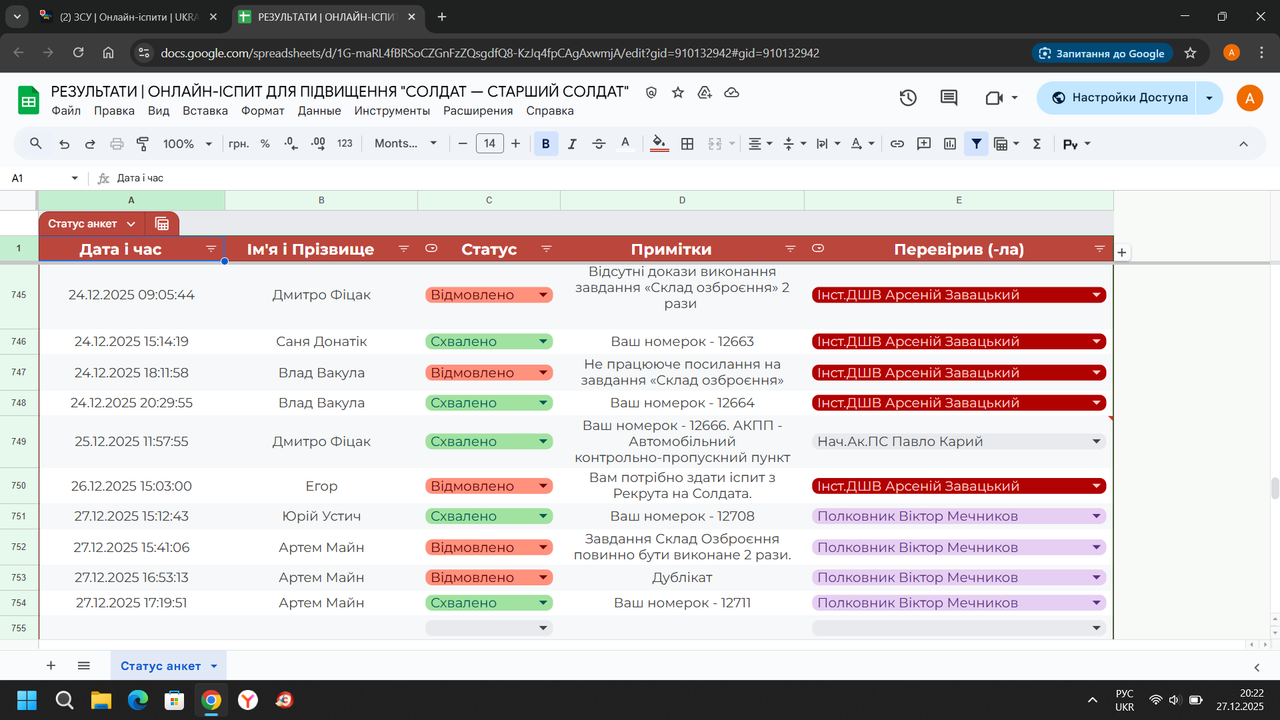Open text wrapping dropdown
1280x720 pixels.
828,144
